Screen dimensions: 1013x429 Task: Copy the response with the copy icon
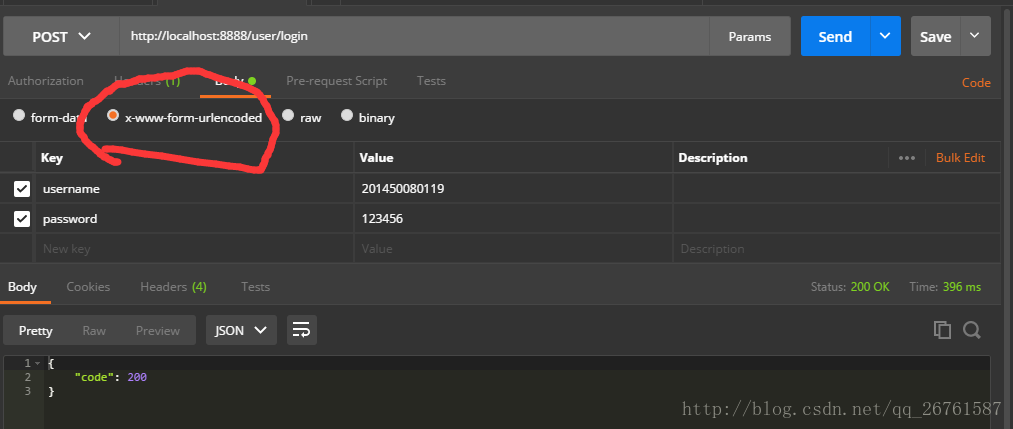[x=943, y=330]
